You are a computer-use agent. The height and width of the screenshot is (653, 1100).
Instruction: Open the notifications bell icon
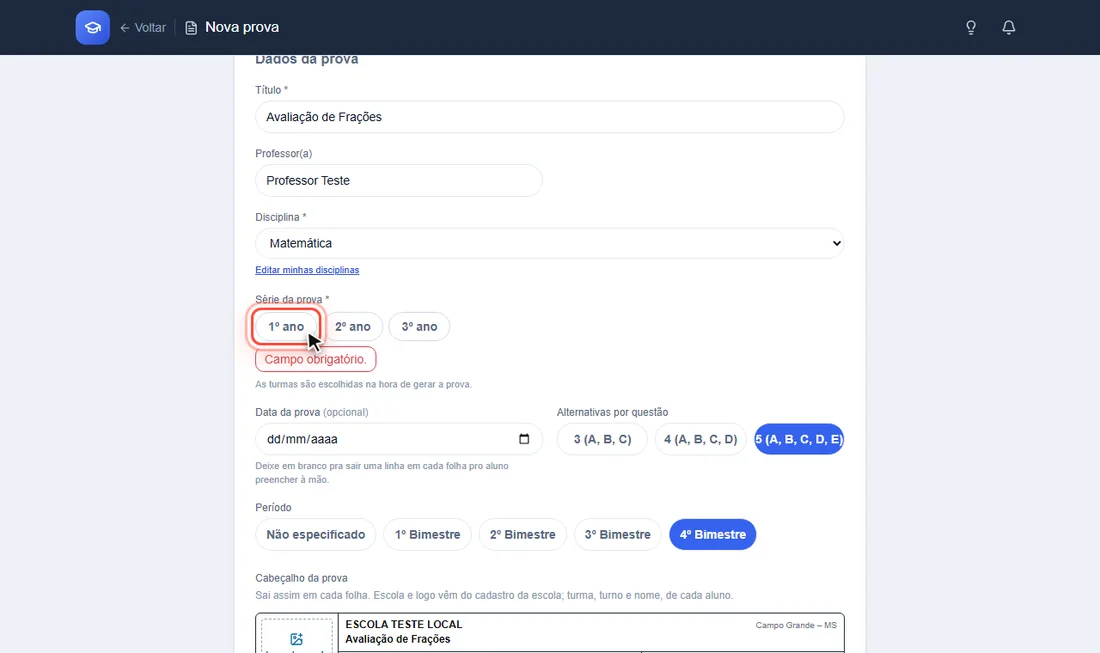(x=1008, y=27)
